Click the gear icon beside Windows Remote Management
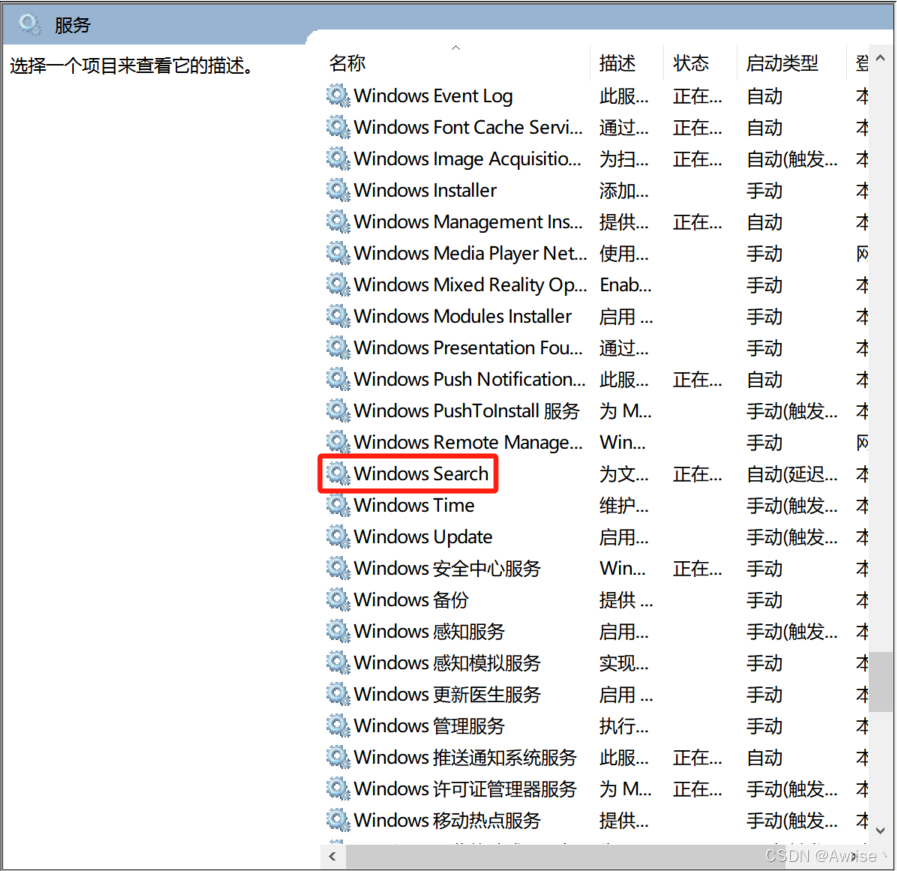The height and width of the screenshot is (871, 897). (x=338, y=442)
